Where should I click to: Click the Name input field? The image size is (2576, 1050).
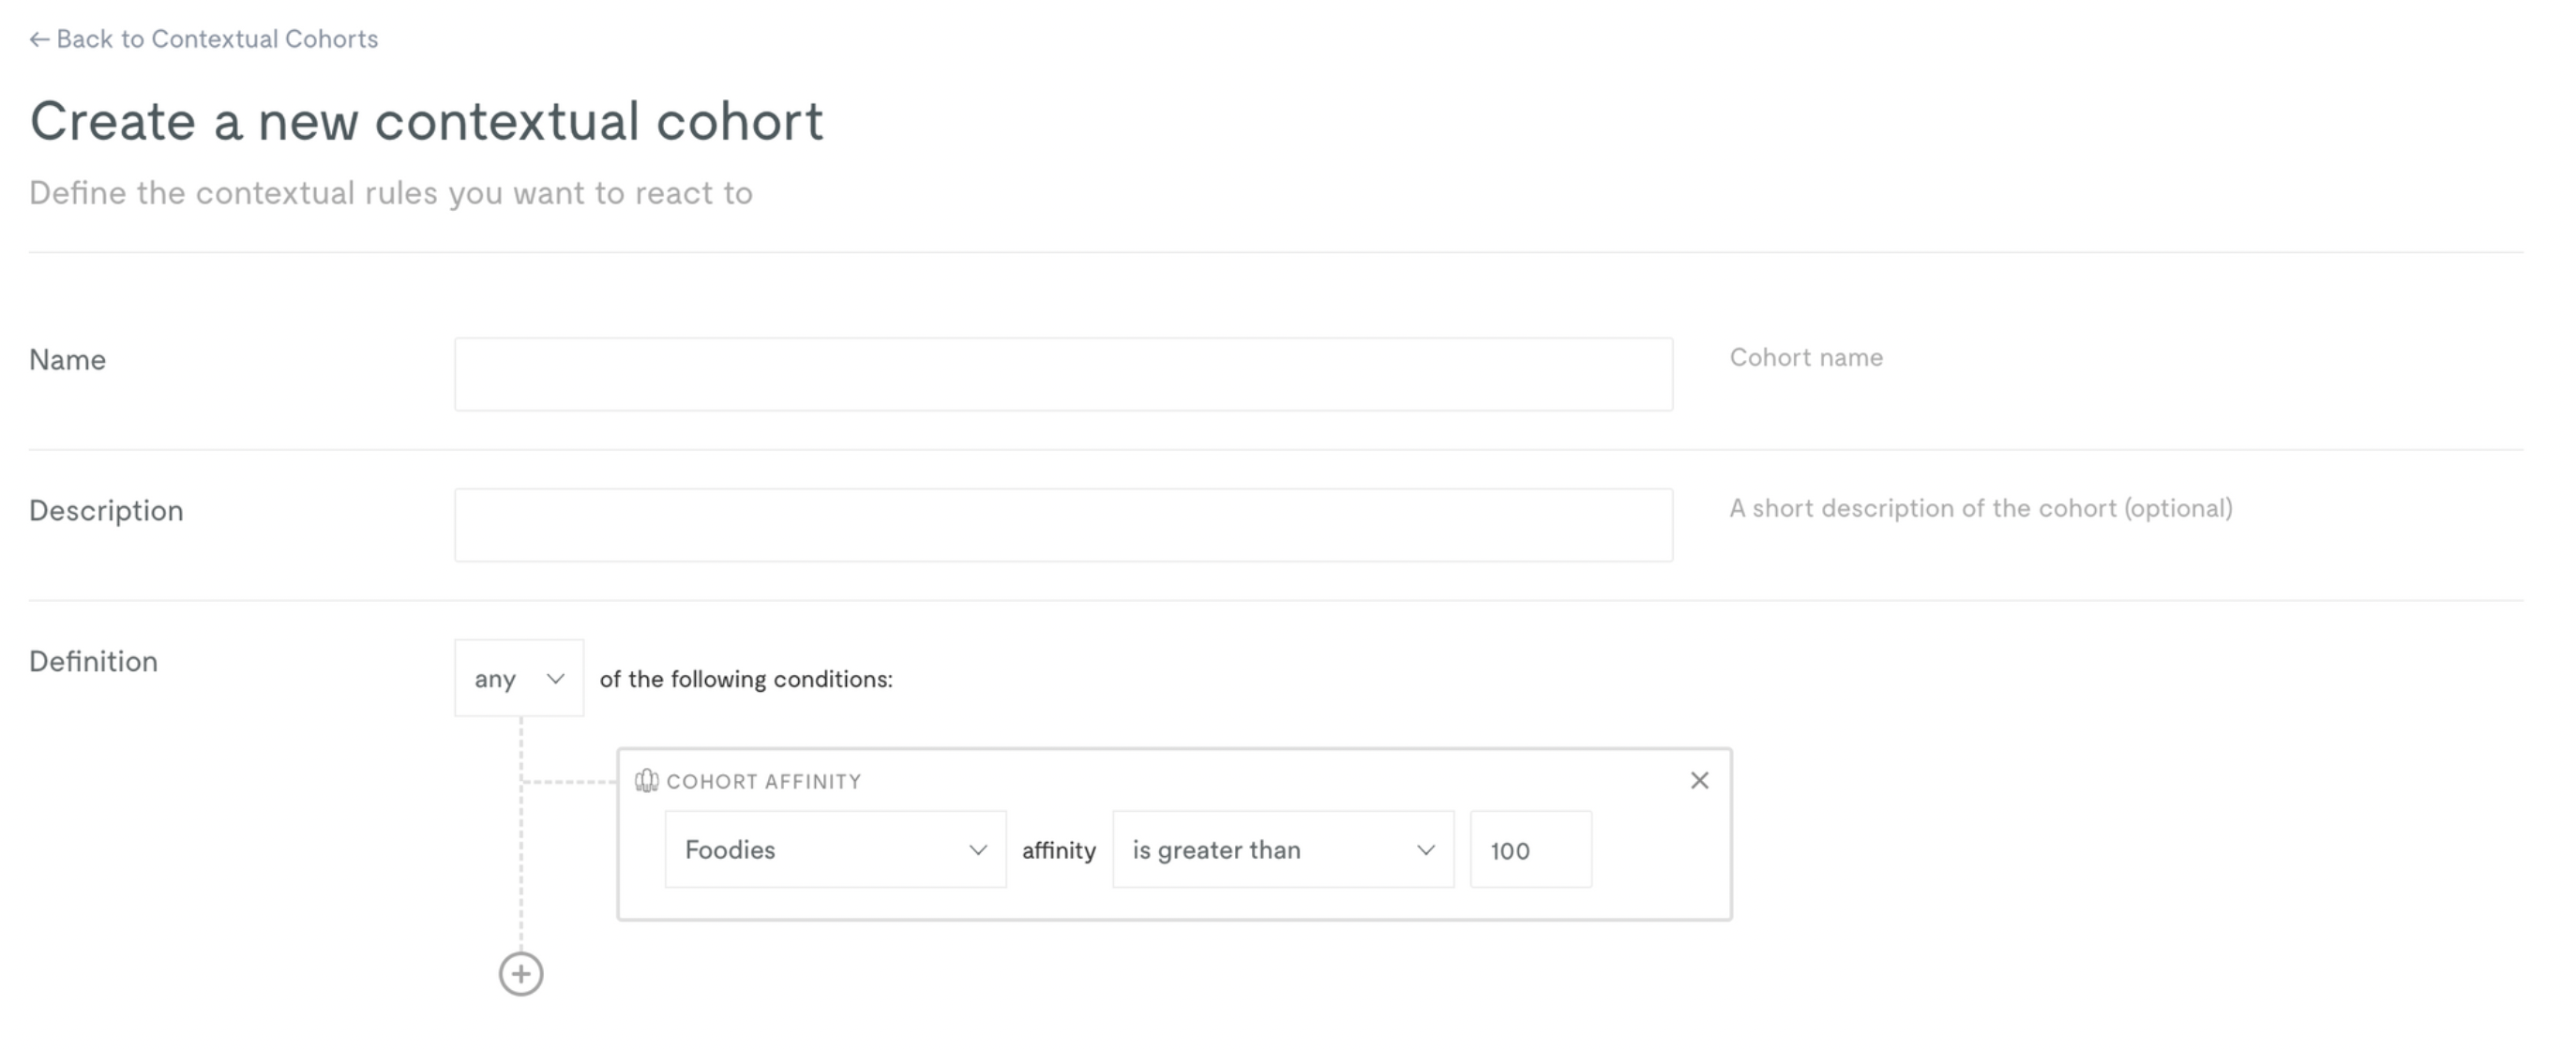click(1063, 374)
